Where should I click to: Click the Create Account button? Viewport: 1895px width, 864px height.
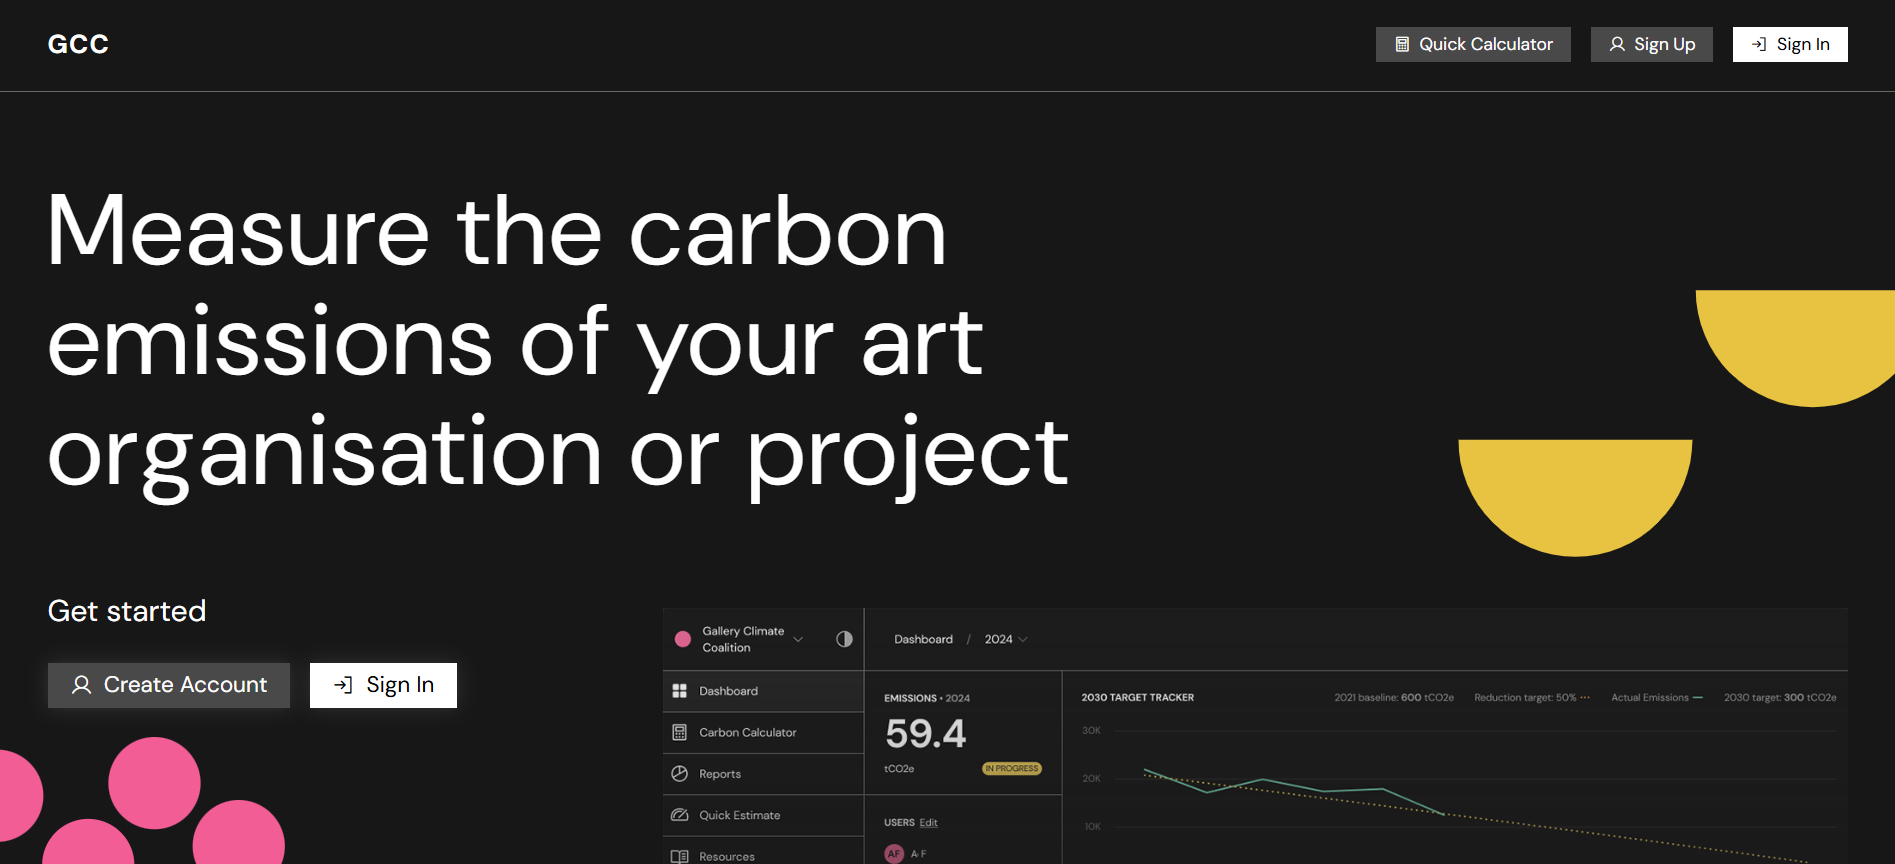click(169, 685)
